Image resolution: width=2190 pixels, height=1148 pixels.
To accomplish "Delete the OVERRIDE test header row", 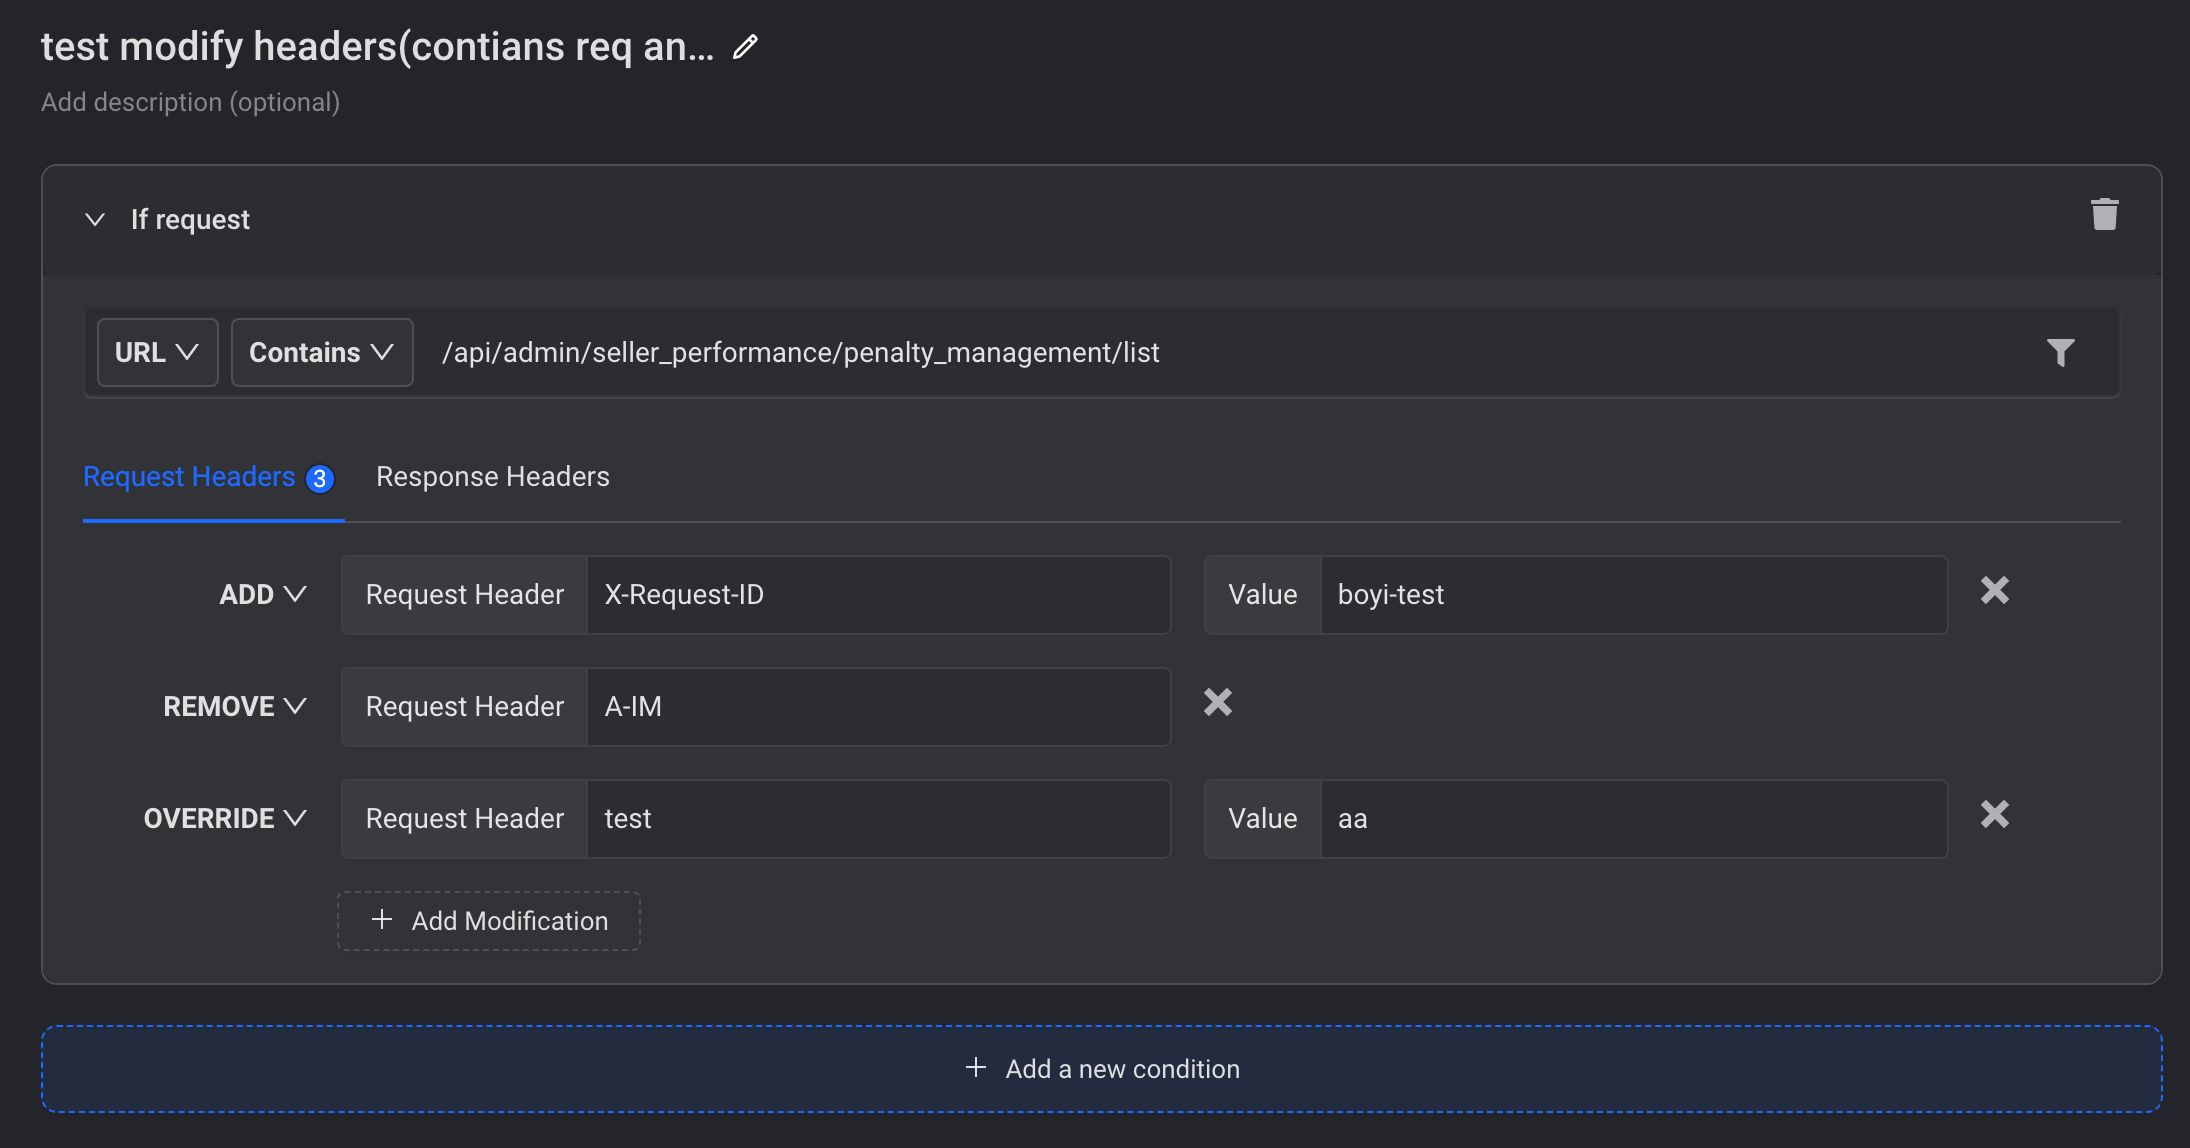I will tap(1994, 815).
